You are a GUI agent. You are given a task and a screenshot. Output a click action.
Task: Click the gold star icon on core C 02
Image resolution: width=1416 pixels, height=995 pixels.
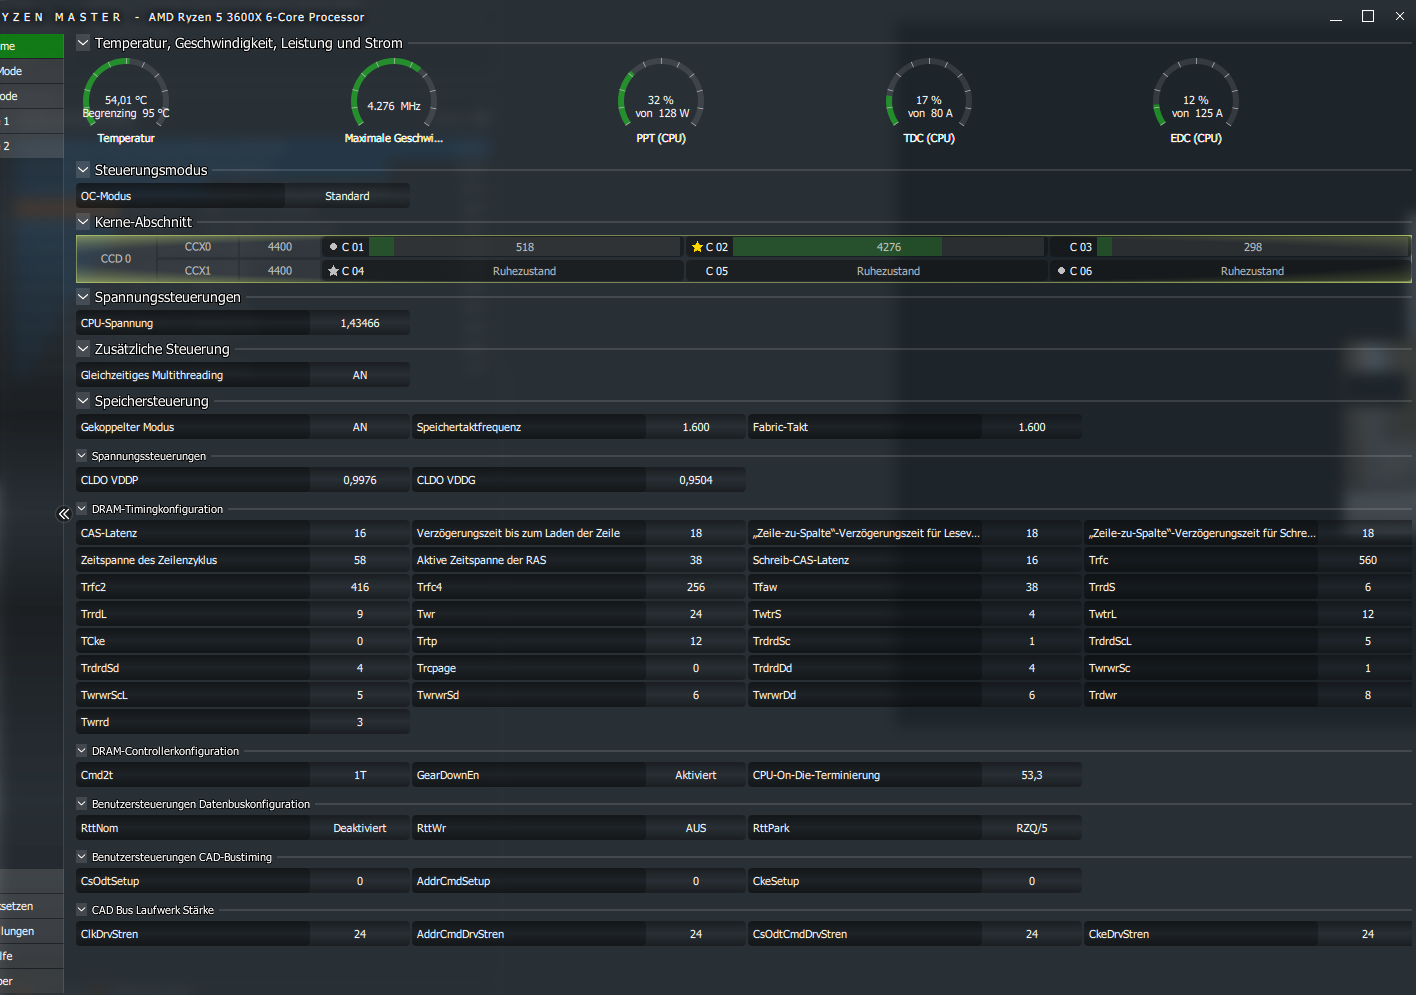pyautogui.click(x=697, y=247)
